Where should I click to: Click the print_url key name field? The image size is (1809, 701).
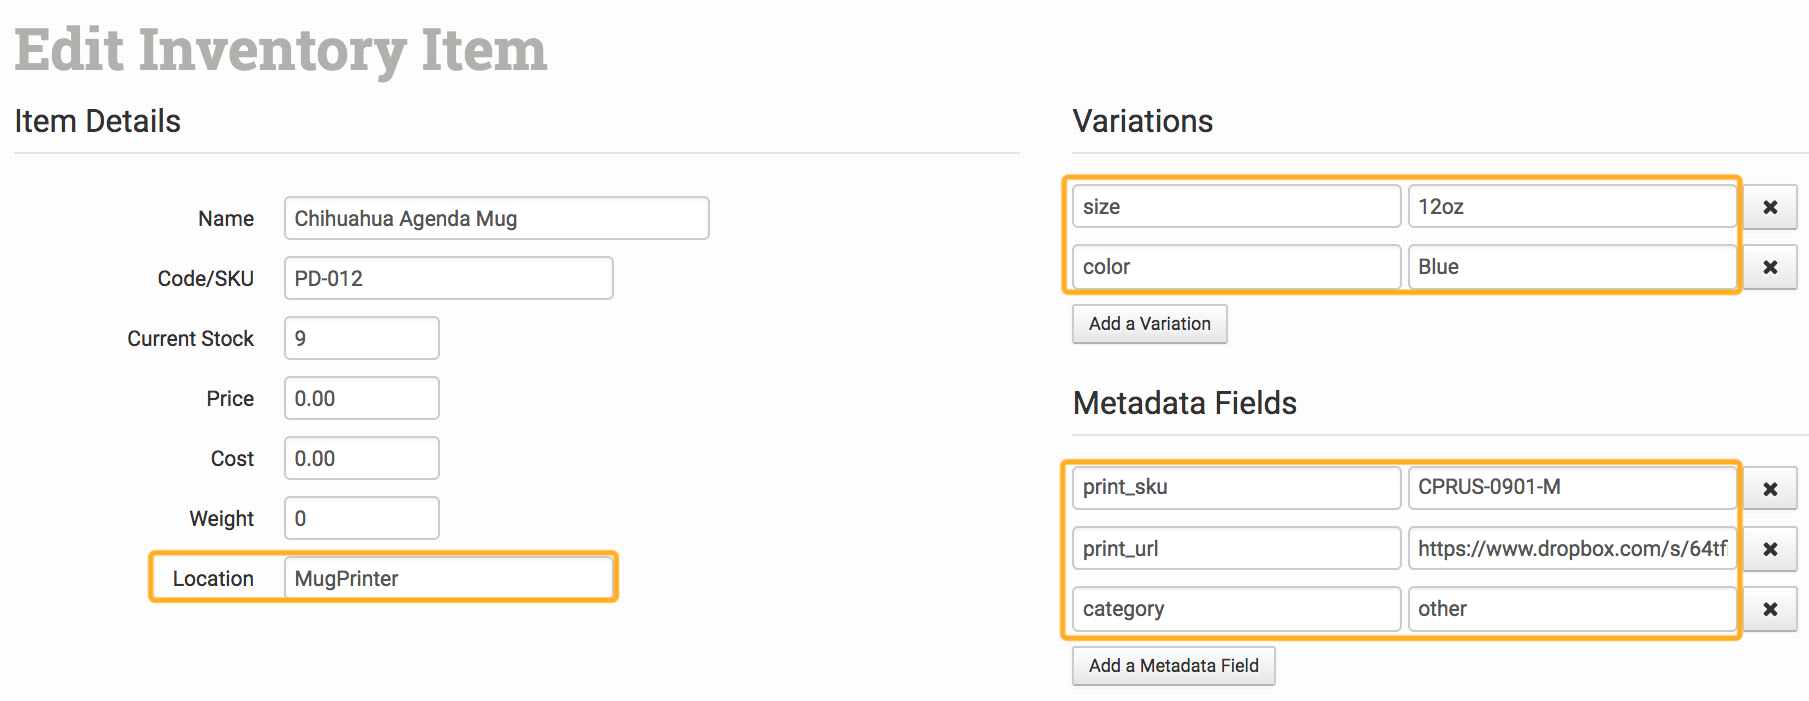1235,549
